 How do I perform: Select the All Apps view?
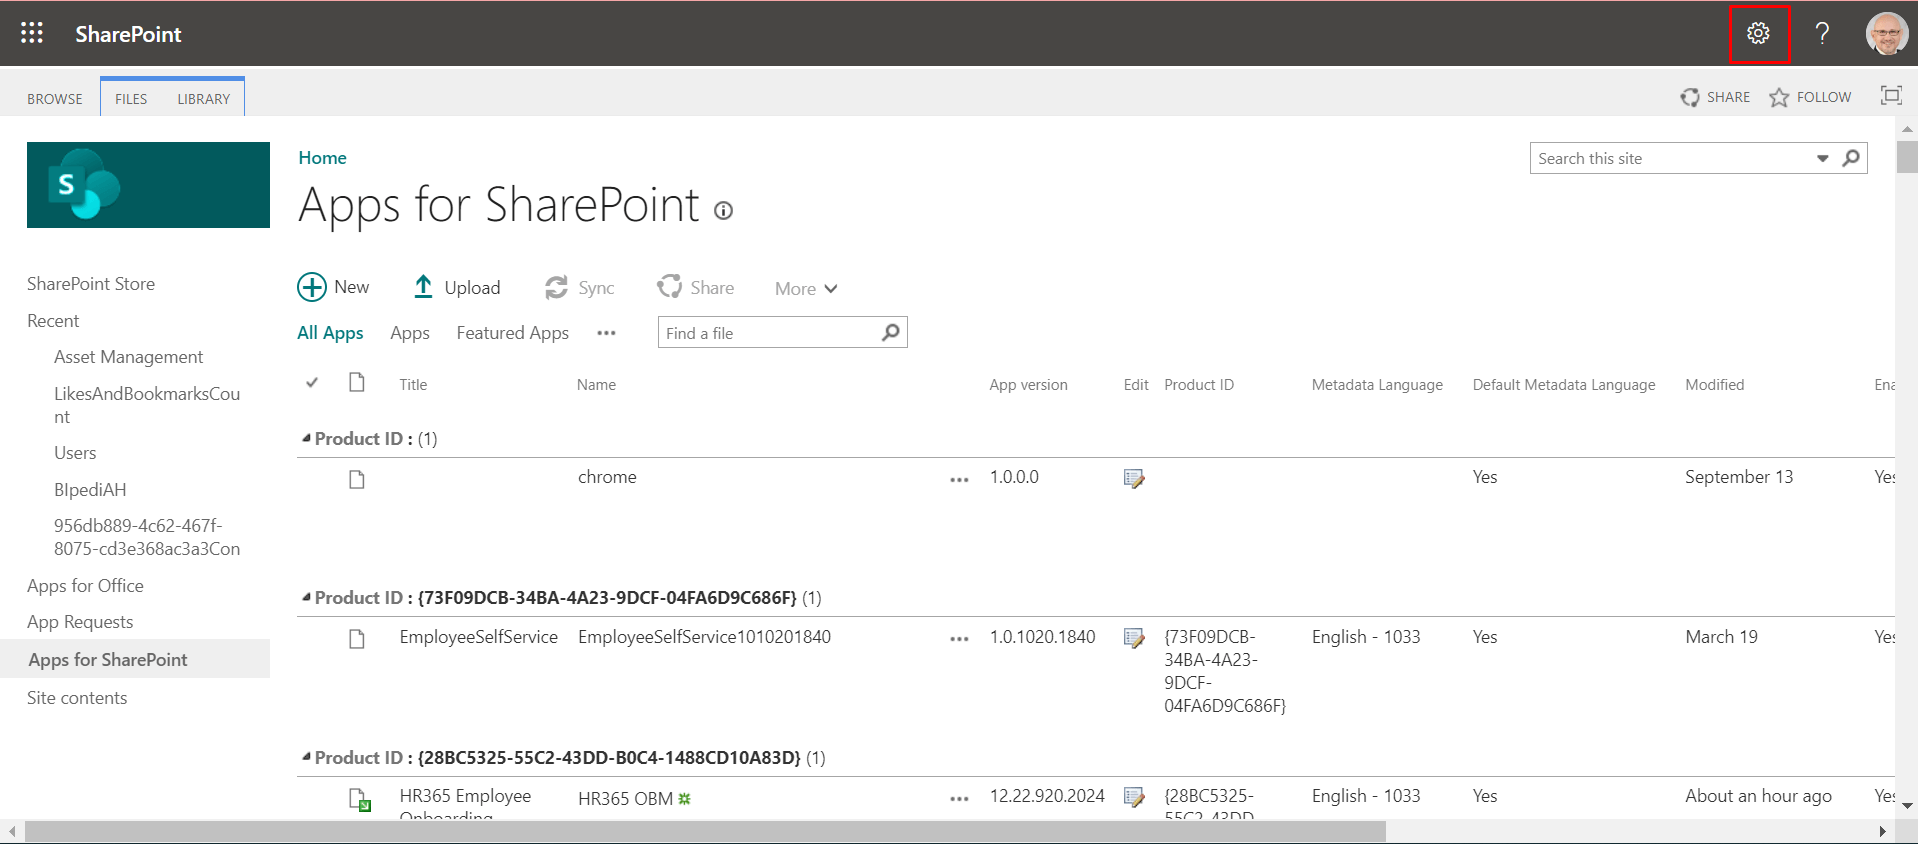tap(330, 333)
